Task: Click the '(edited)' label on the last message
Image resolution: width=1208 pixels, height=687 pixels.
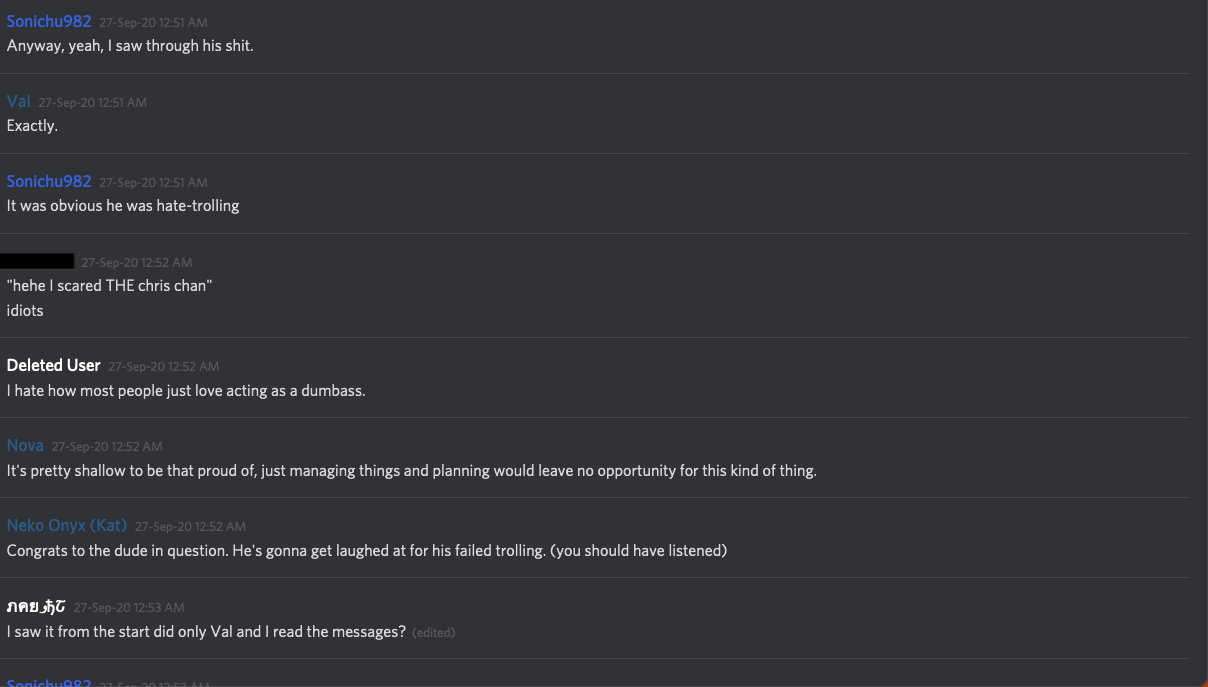Action: 433,632
